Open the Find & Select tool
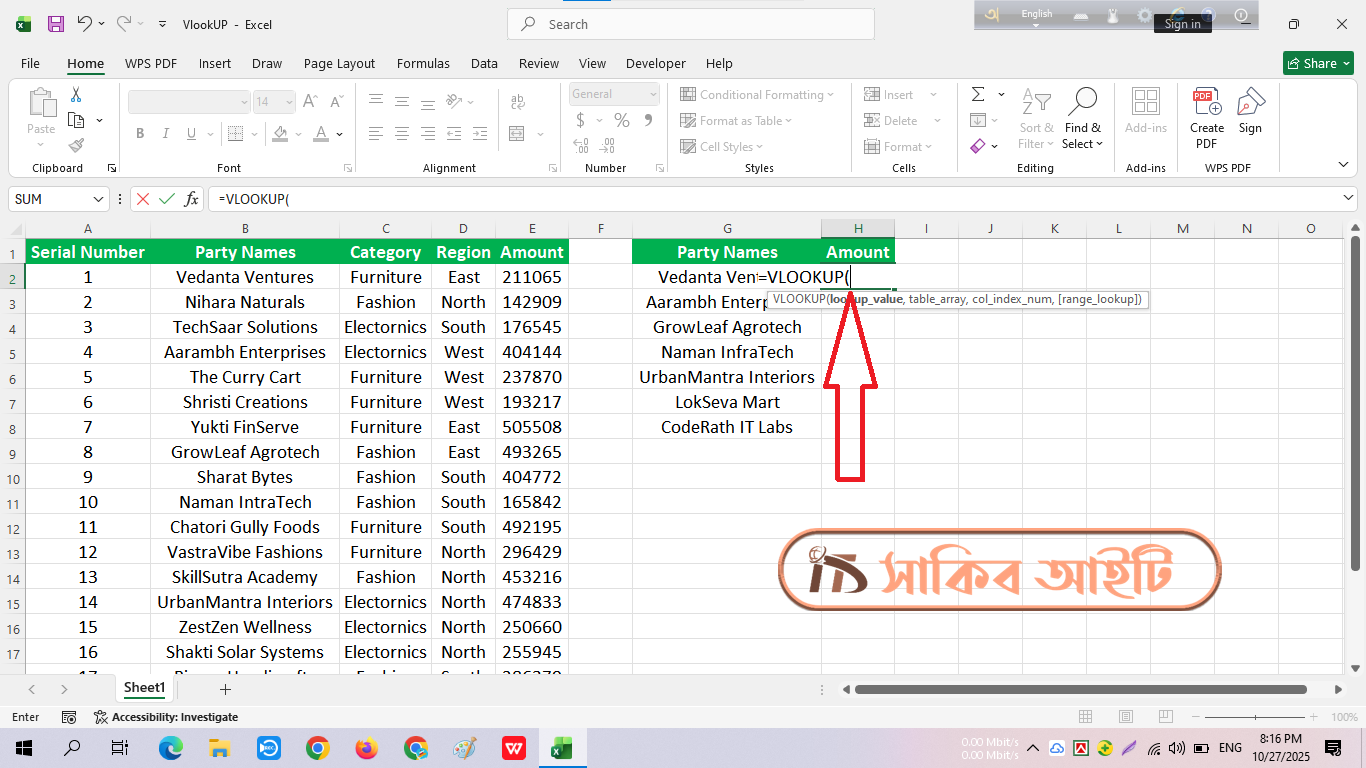Viewport: 1366px width, 768px height. click(x=1082, y=119)
